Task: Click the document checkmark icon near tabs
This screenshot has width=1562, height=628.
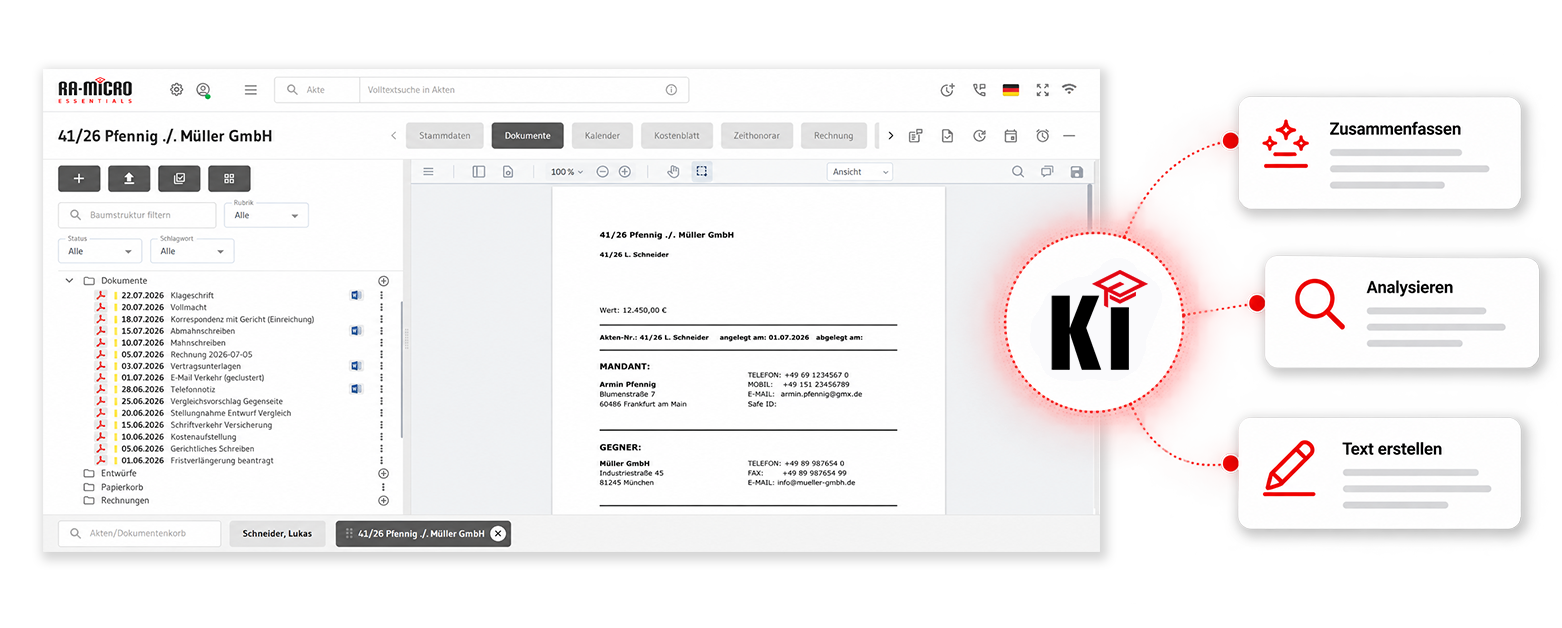Action: [x=947, y=136]
